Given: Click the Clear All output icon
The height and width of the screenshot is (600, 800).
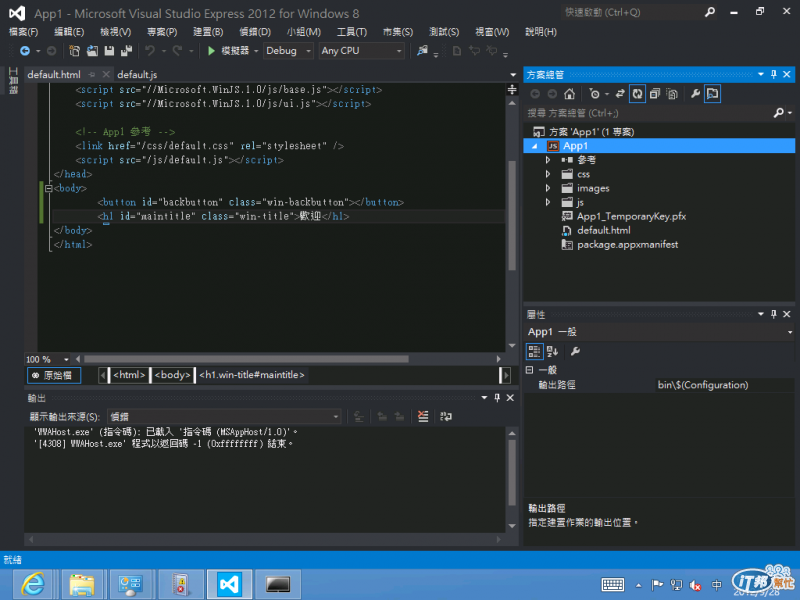Looking at the screenshot, I should (423, 416).
